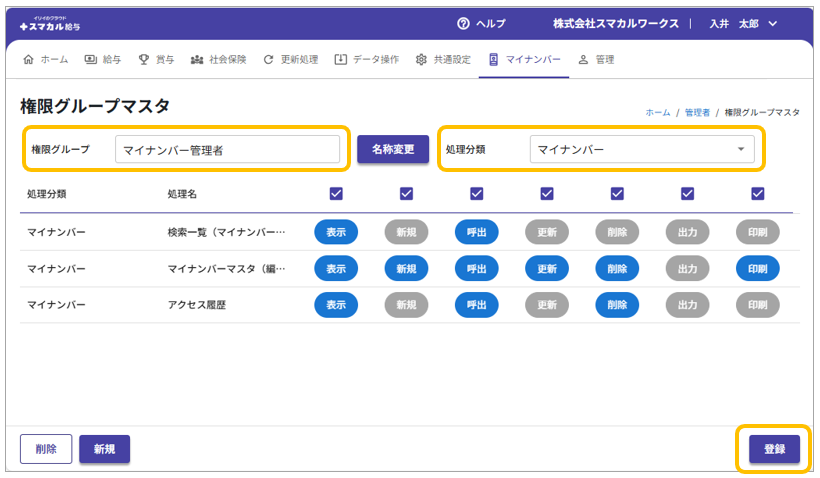Open the 管理 person tab
Screen dimensions: 820x478
(x=596, y=59)
